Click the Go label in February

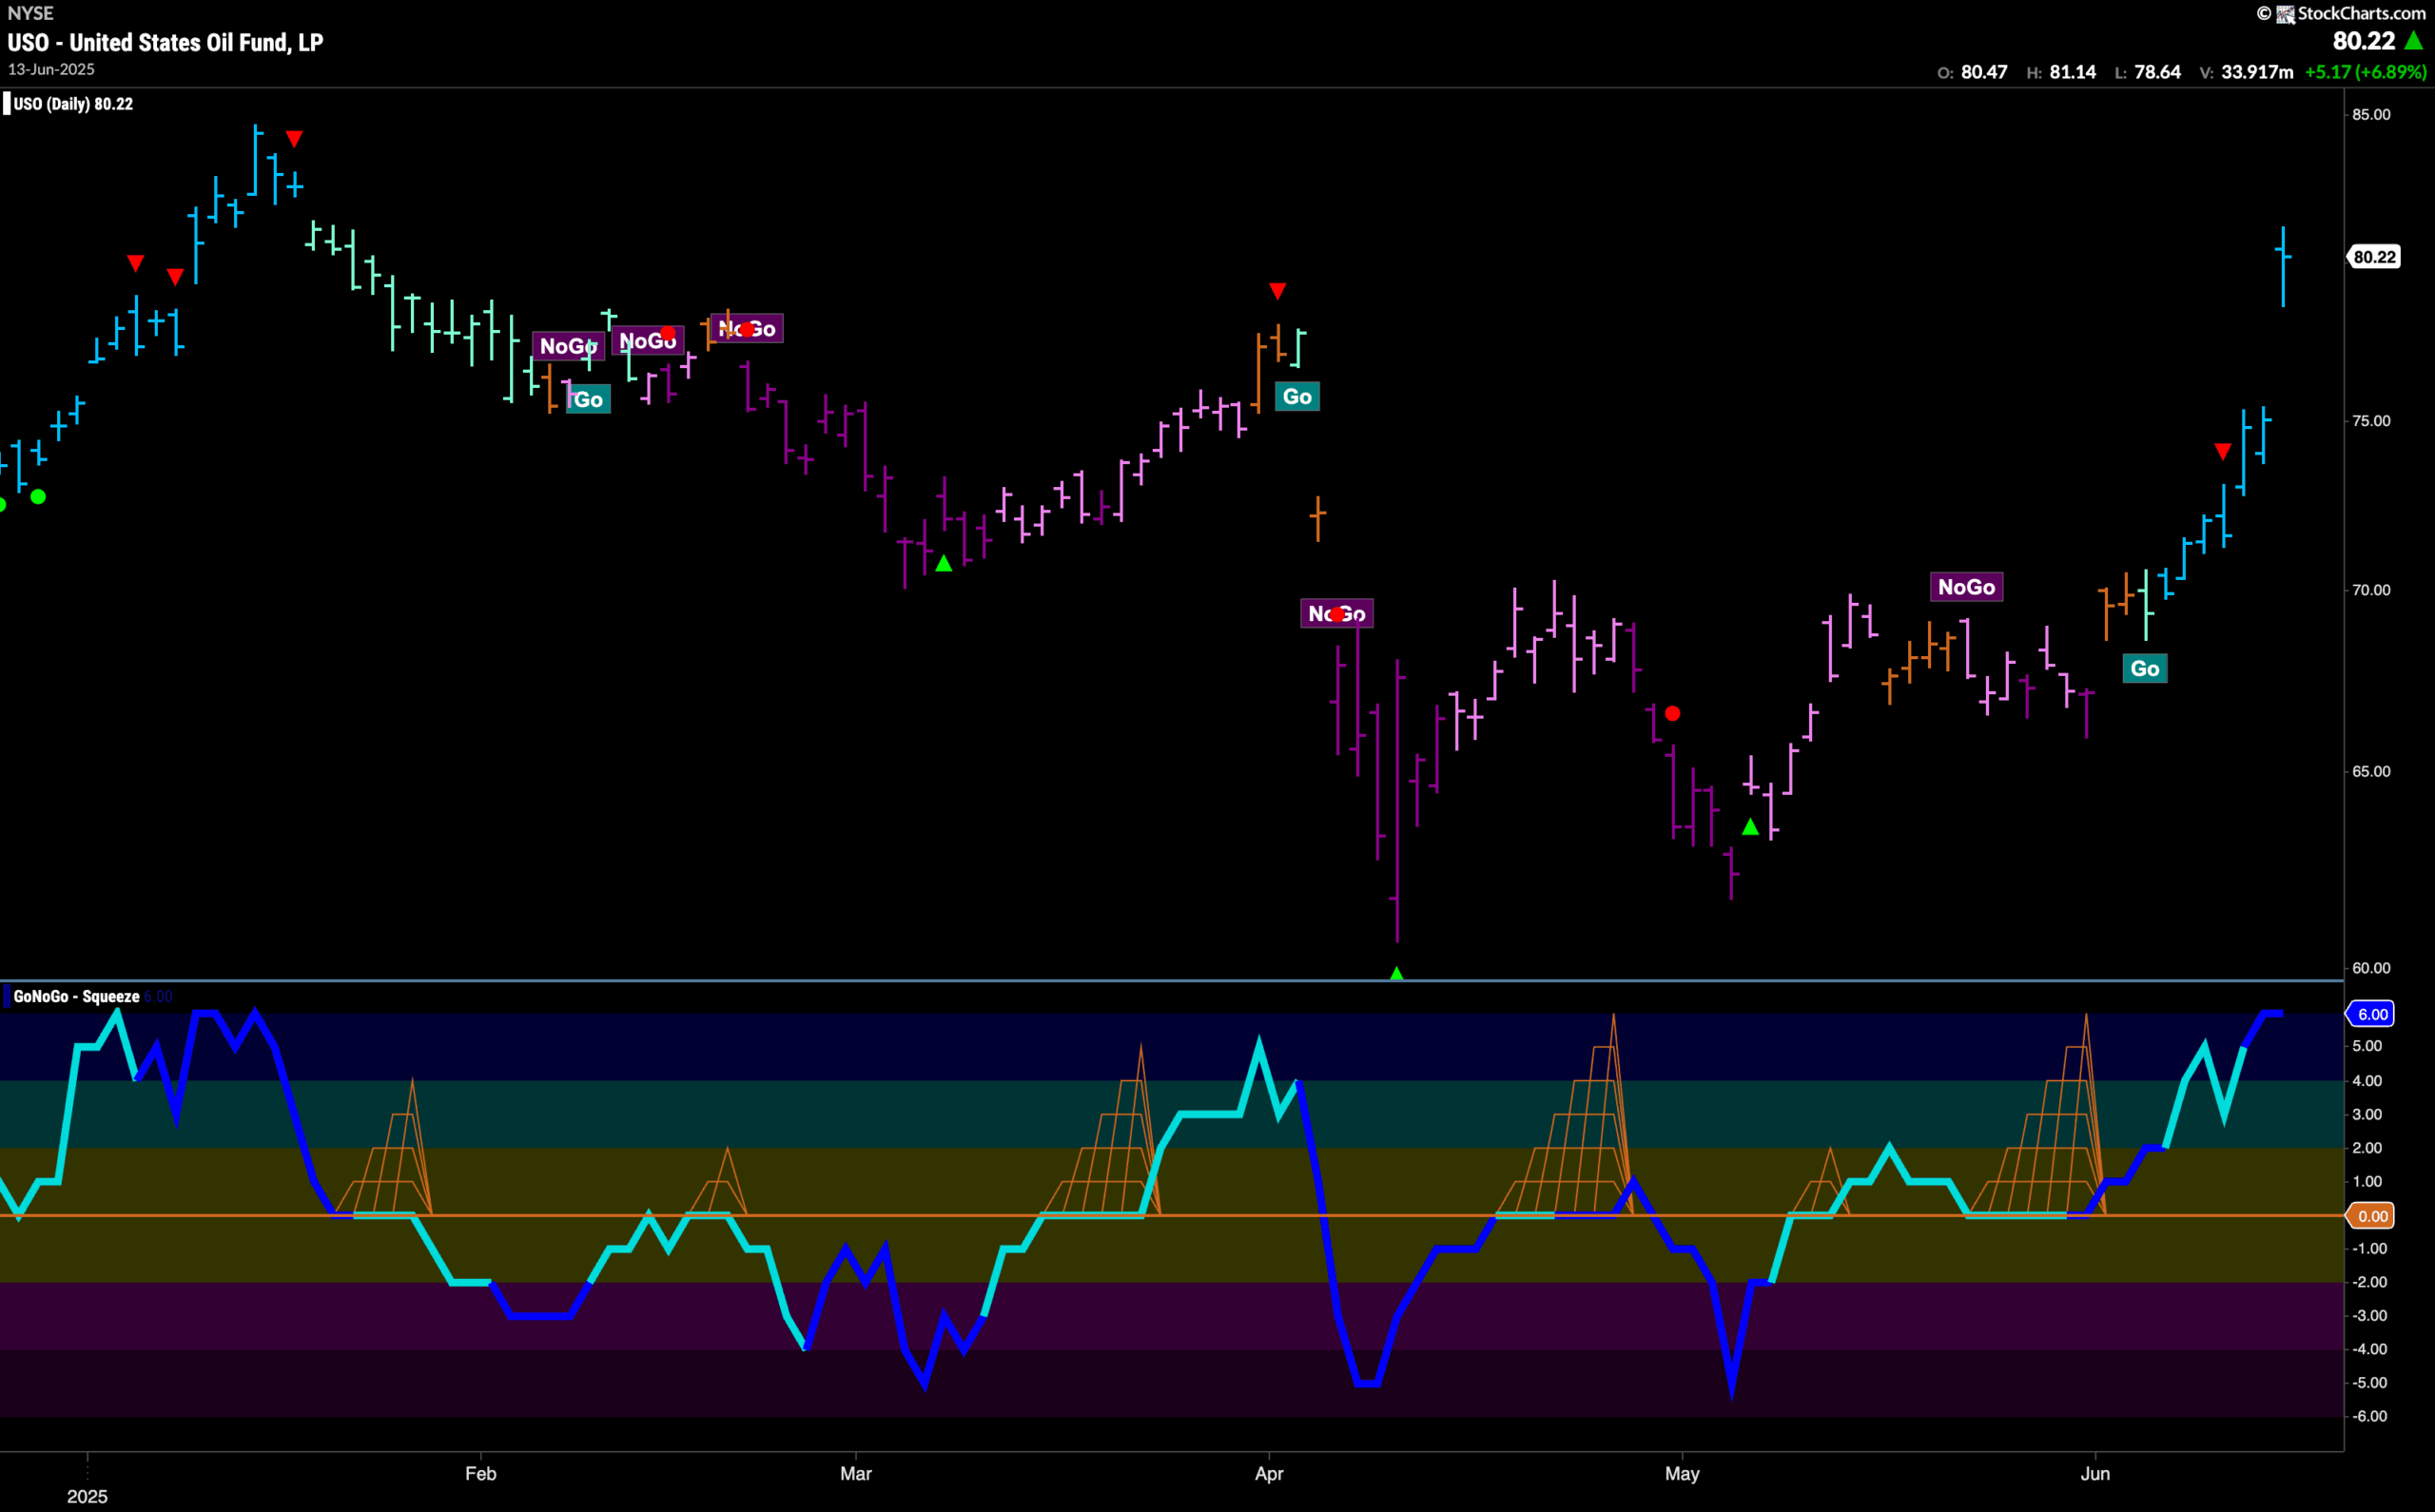coord(588,400)
